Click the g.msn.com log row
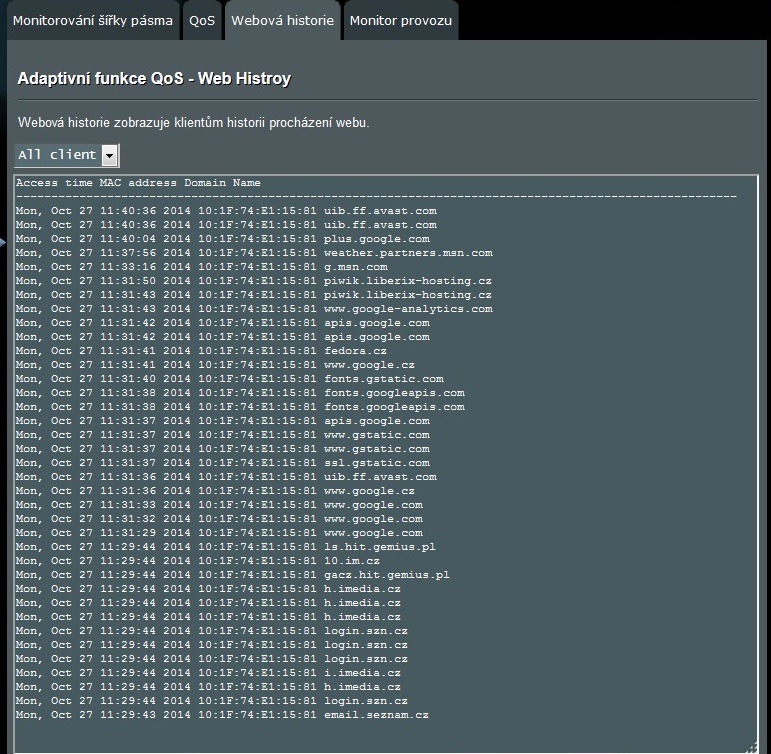Viewport: 771px width, 754px height. point(202,267)
